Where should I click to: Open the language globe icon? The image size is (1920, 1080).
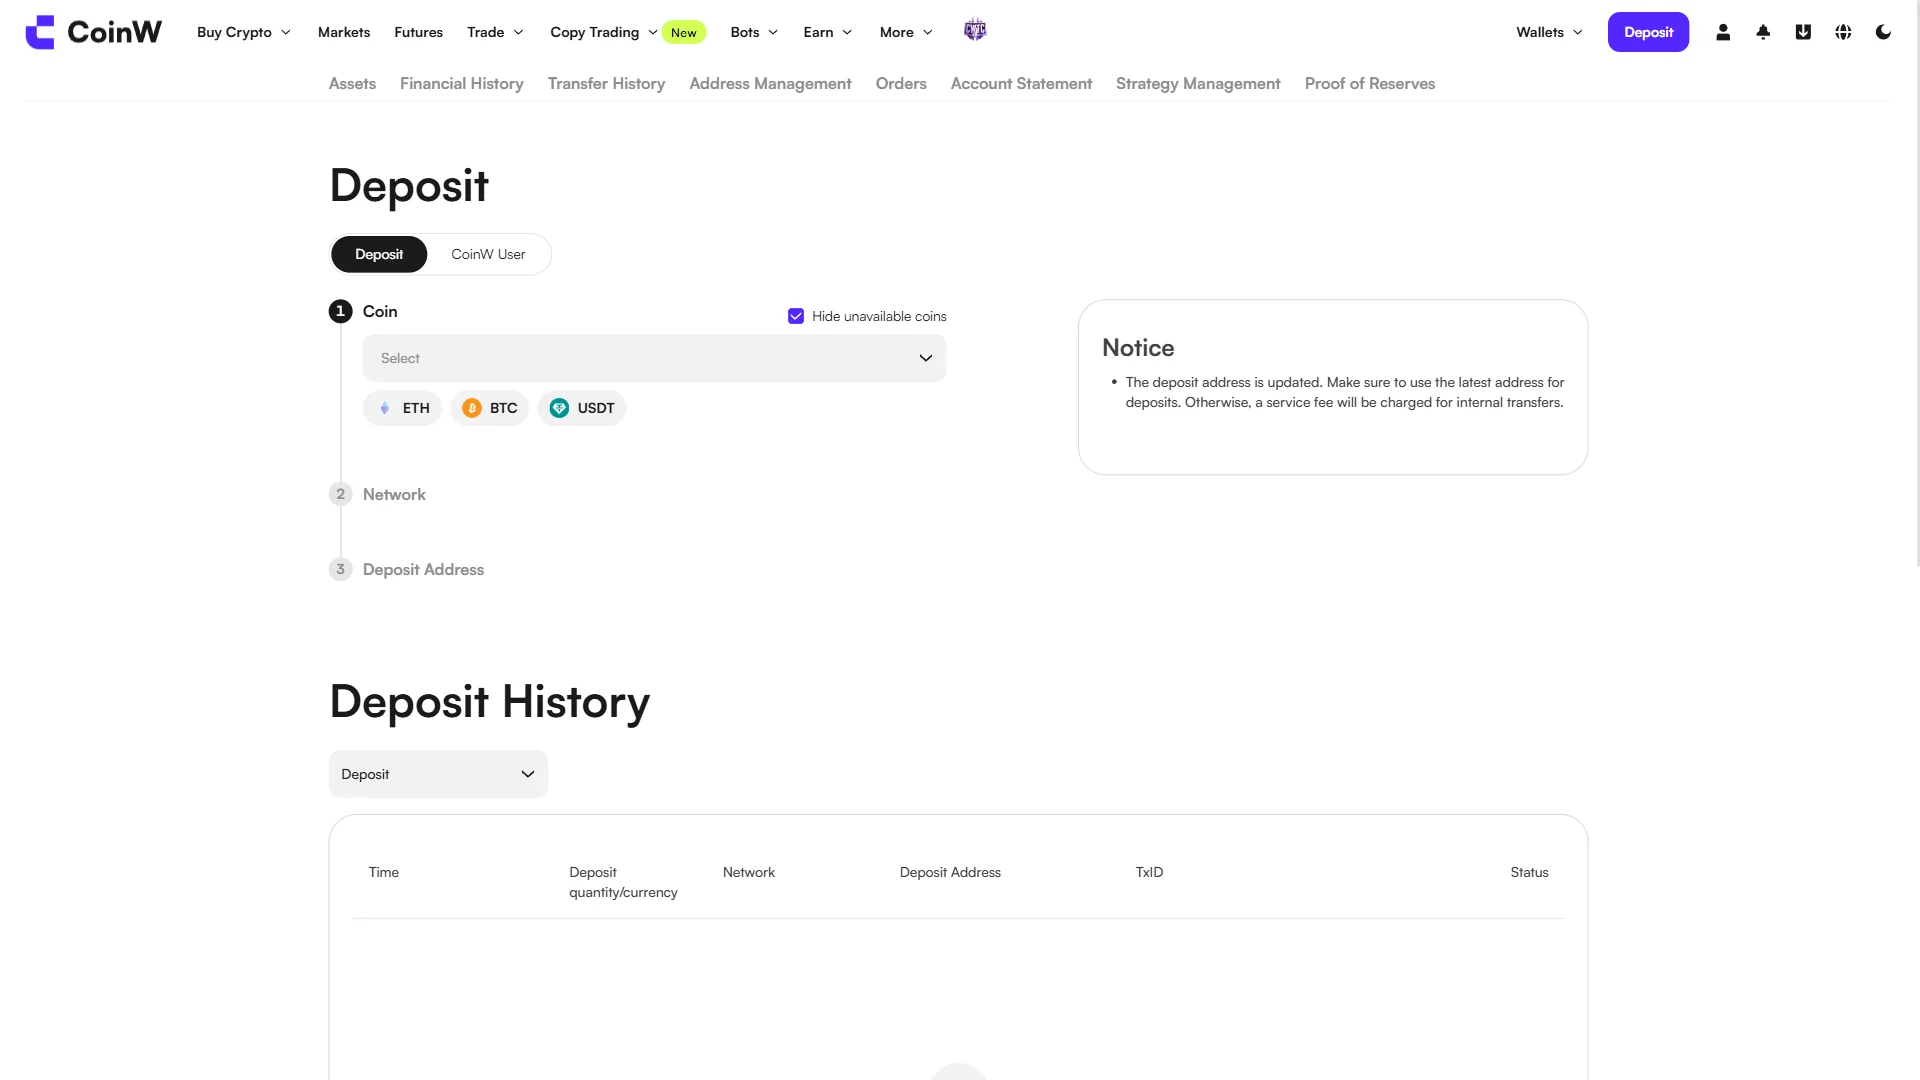coord(1843,32)
